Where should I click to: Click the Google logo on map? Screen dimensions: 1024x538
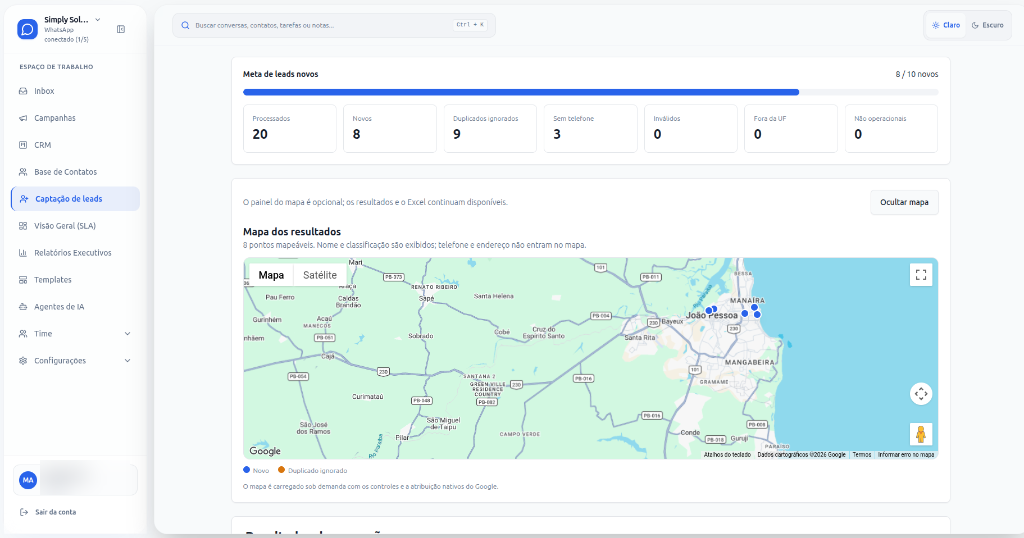[x=265, y=451]
